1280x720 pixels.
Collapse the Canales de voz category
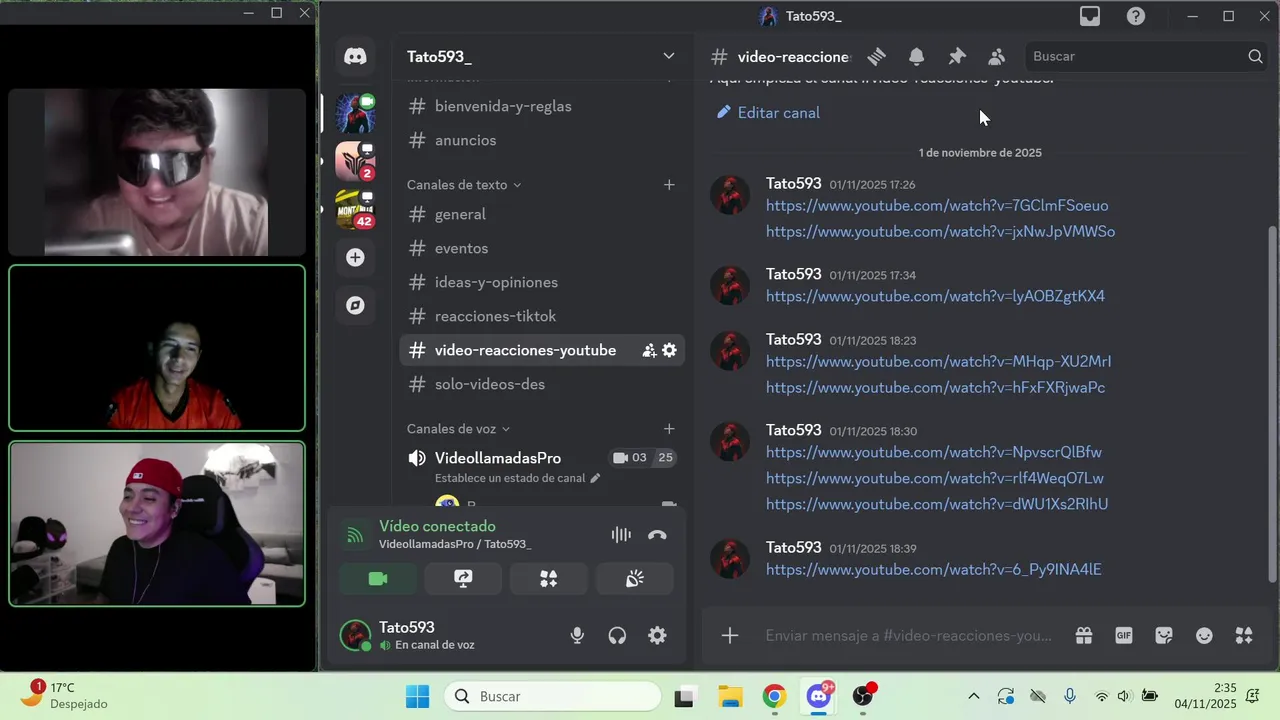pos(458,429)
